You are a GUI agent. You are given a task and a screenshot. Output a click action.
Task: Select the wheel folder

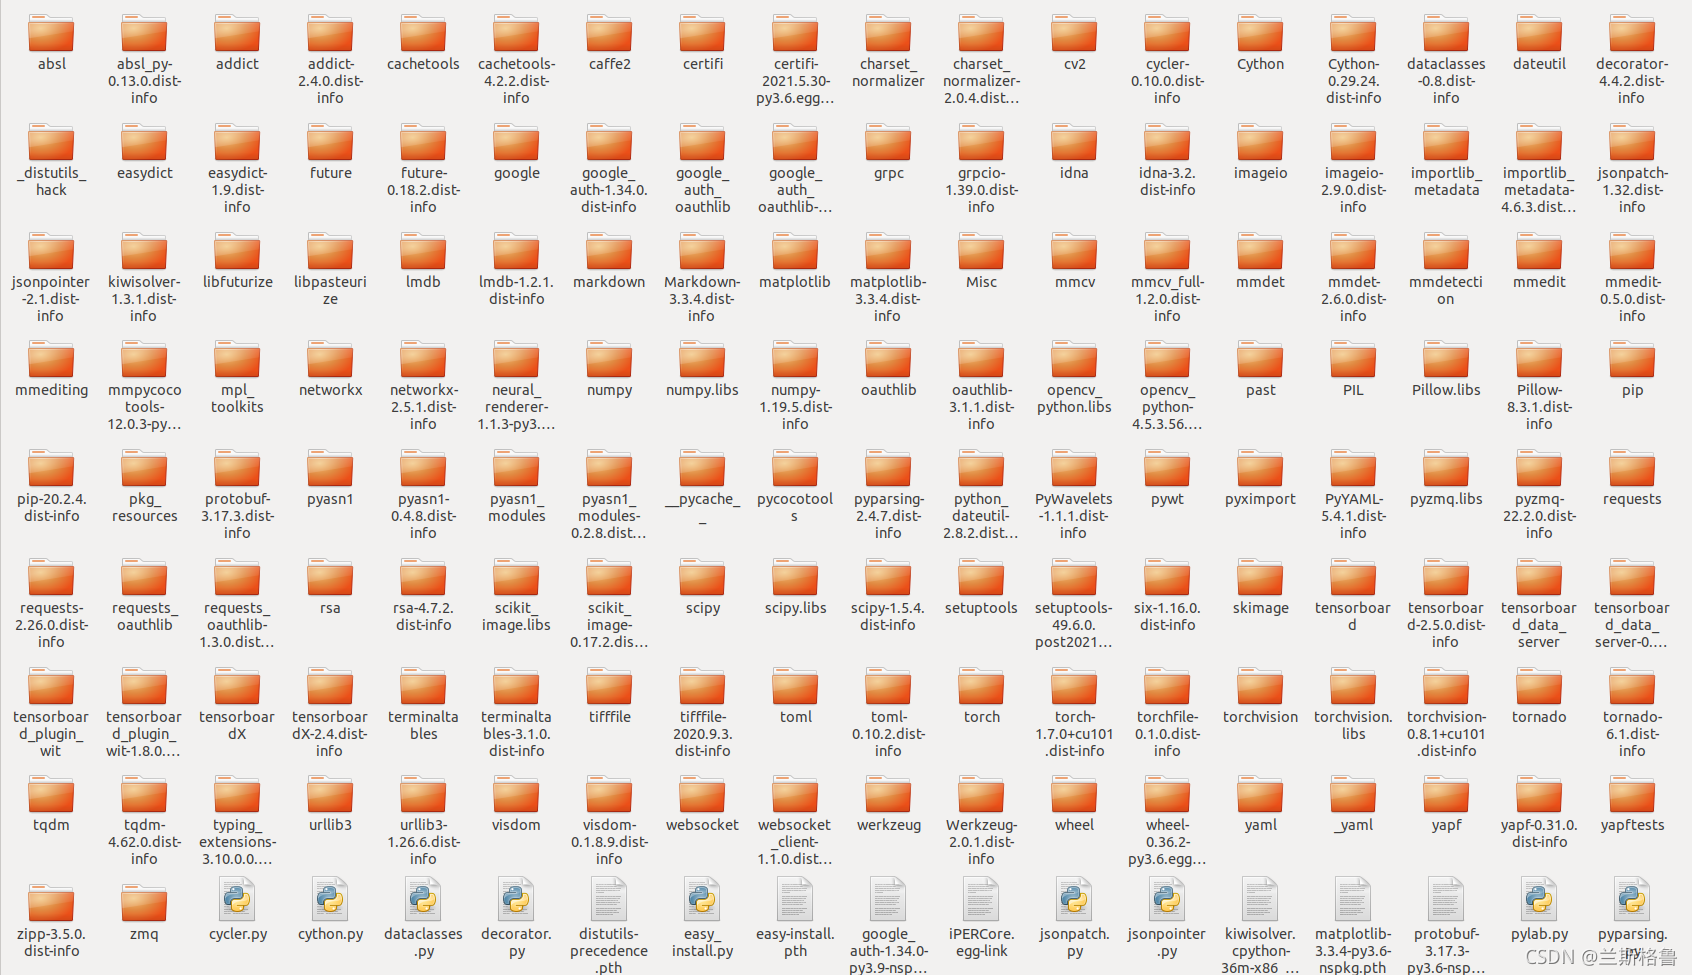point(1074,795)
